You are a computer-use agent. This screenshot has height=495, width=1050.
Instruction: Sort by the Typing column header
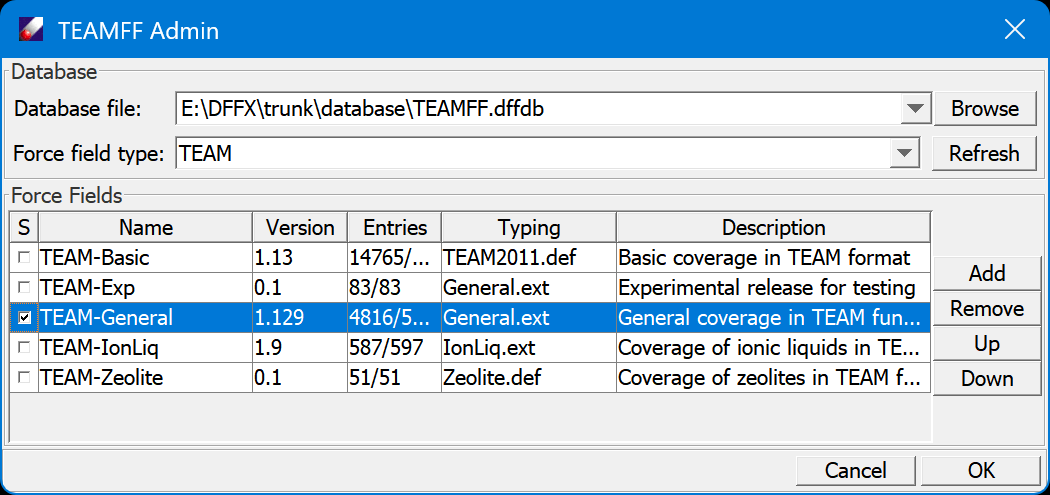click(529, 228)
